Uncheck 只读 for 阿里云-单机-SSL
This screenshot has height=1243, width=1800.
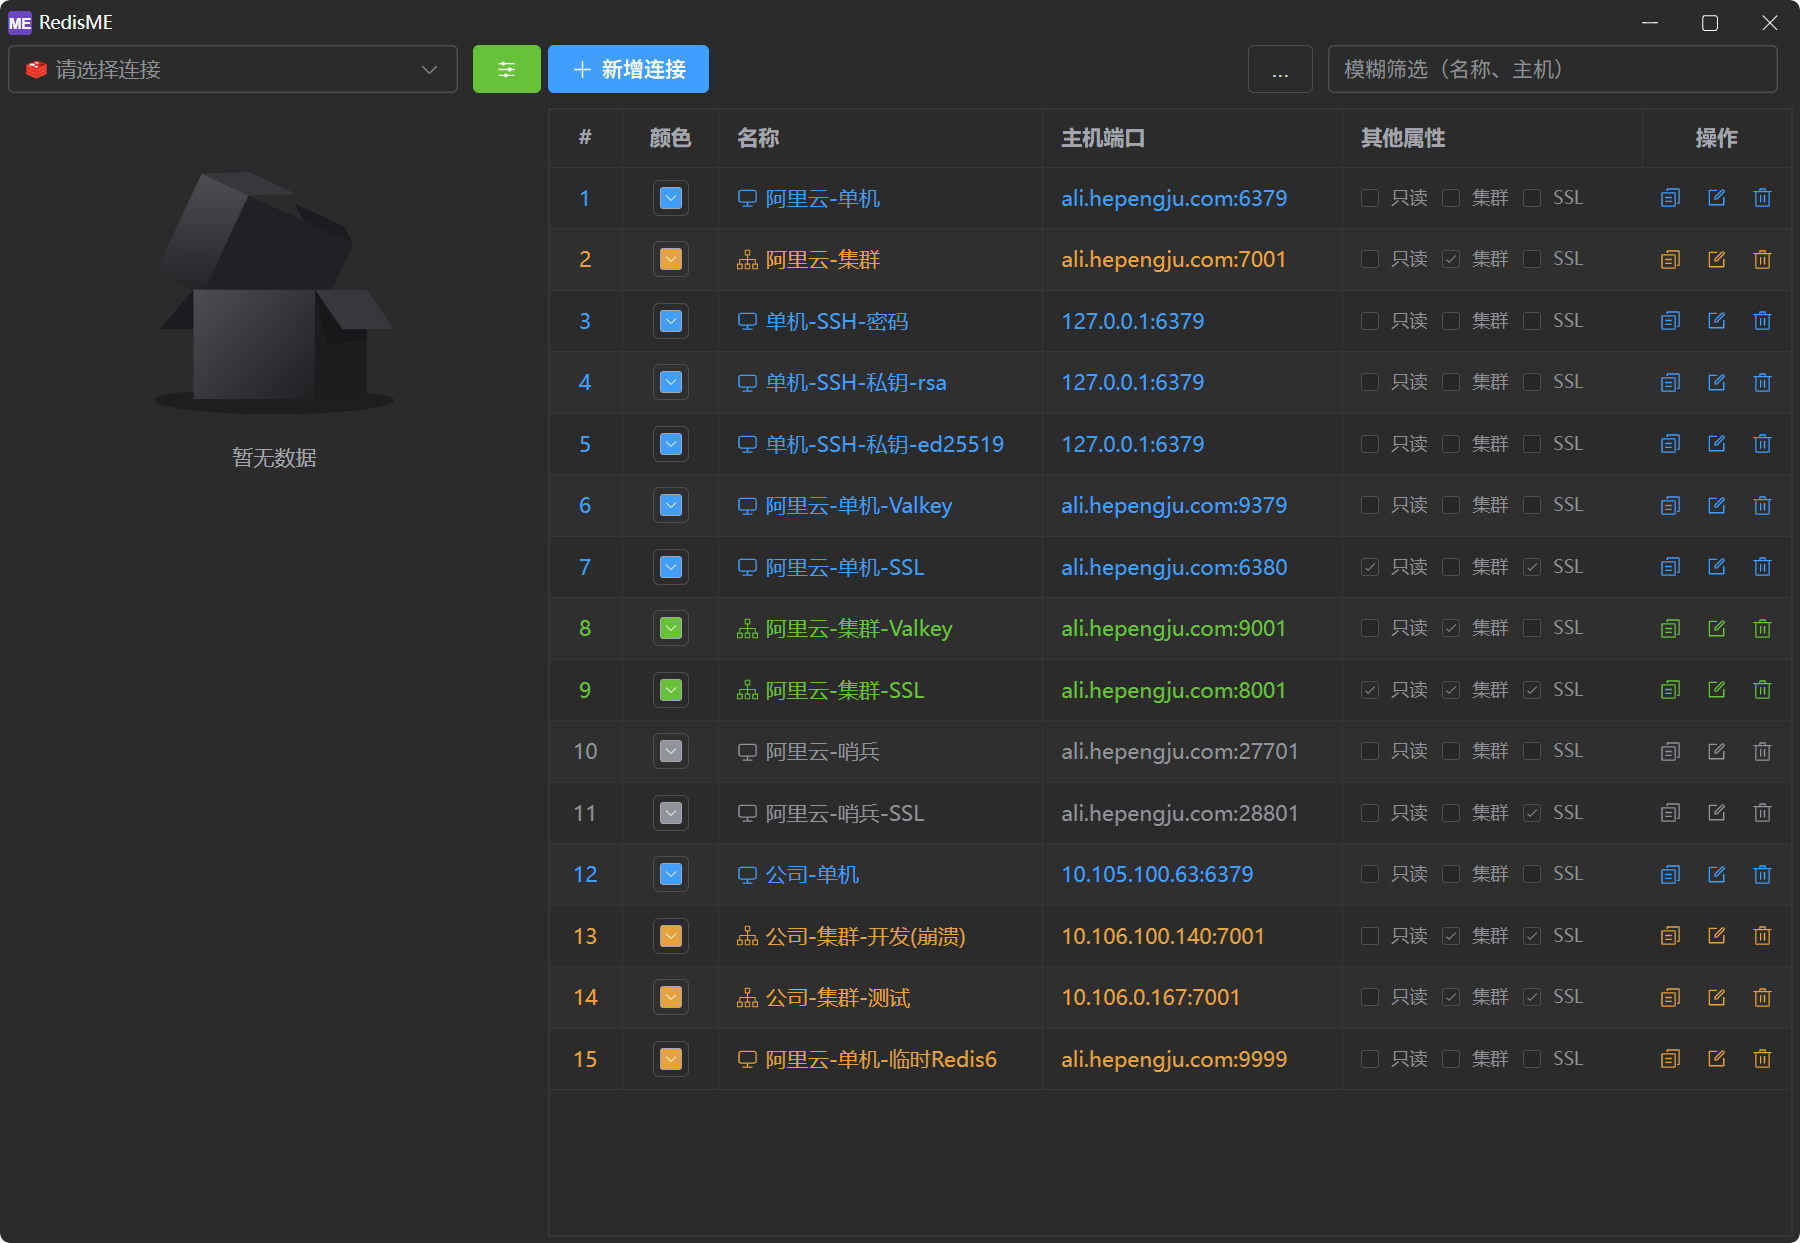click(x=1370, y=567)
